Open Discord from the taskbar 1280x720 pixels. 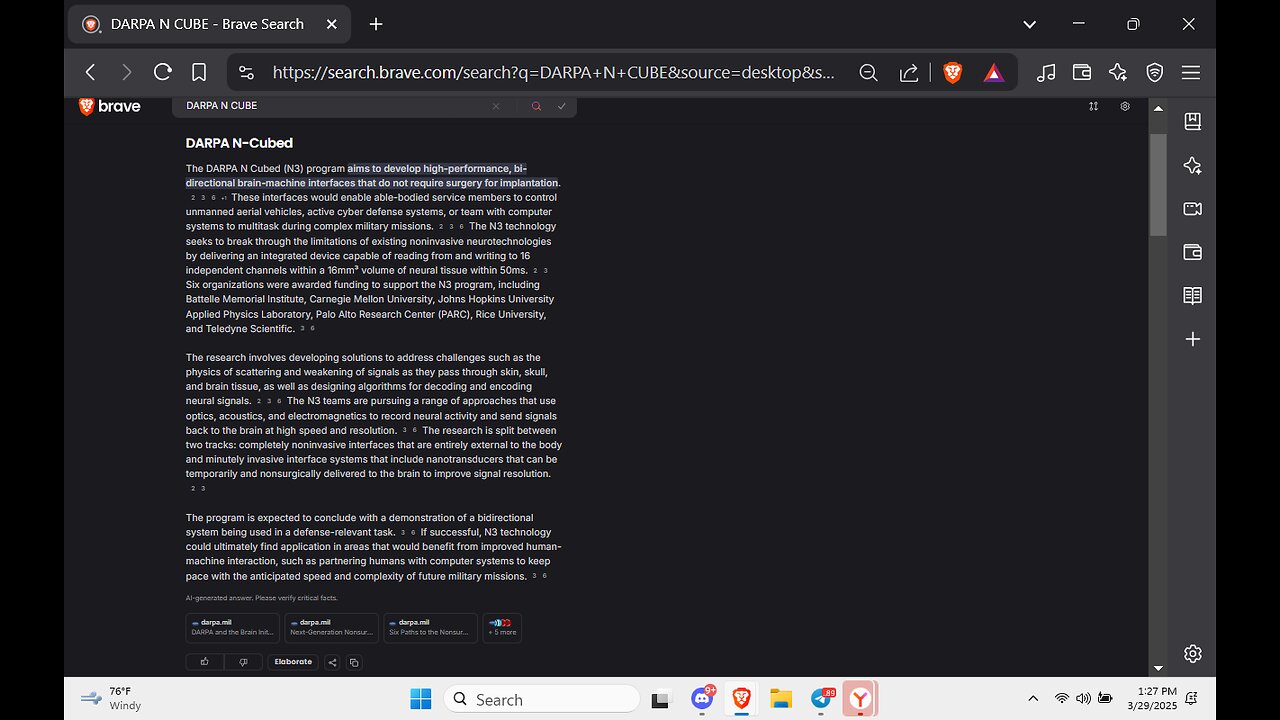(703, 699)
